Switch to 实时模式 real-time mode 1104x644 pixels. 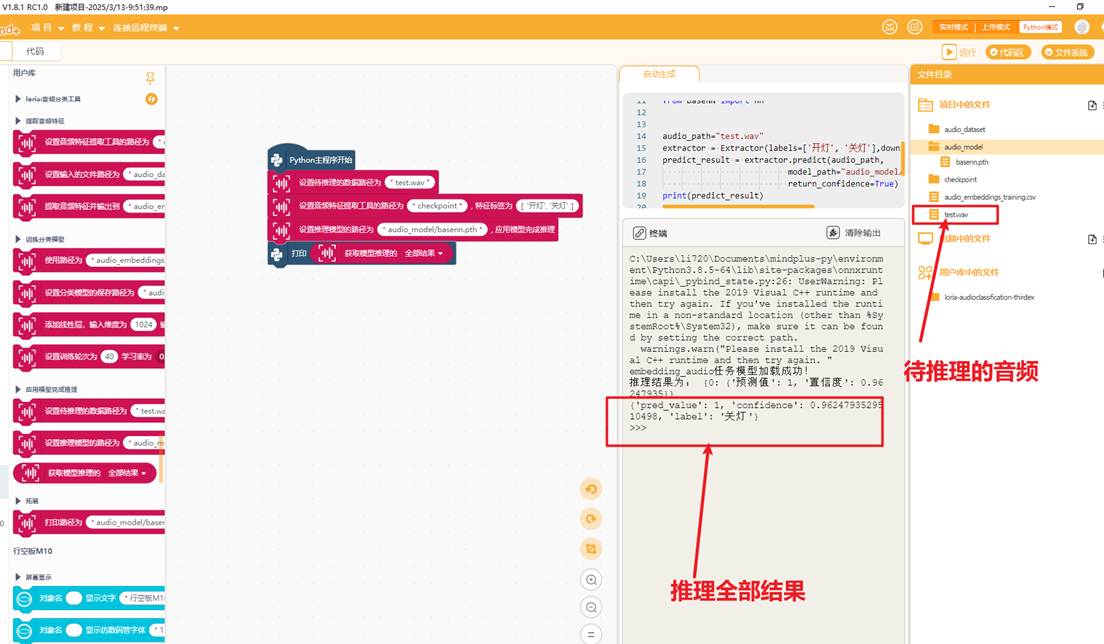tap(953, 27)
